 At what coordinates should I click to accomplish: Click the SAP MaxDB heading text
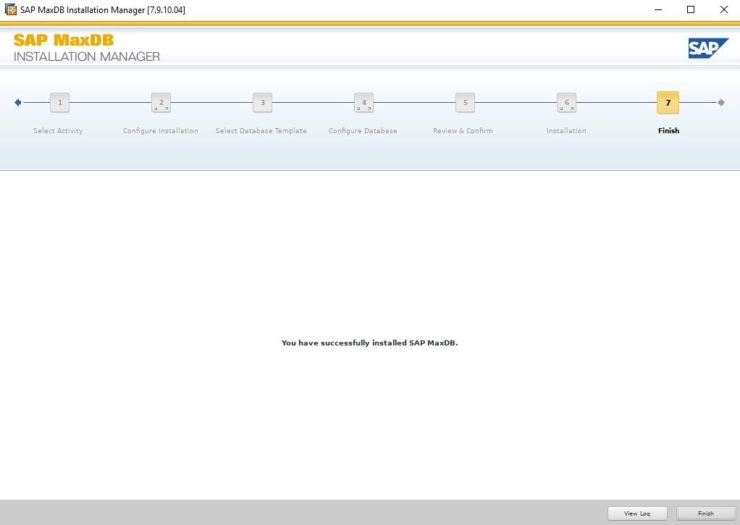(64, 40)
